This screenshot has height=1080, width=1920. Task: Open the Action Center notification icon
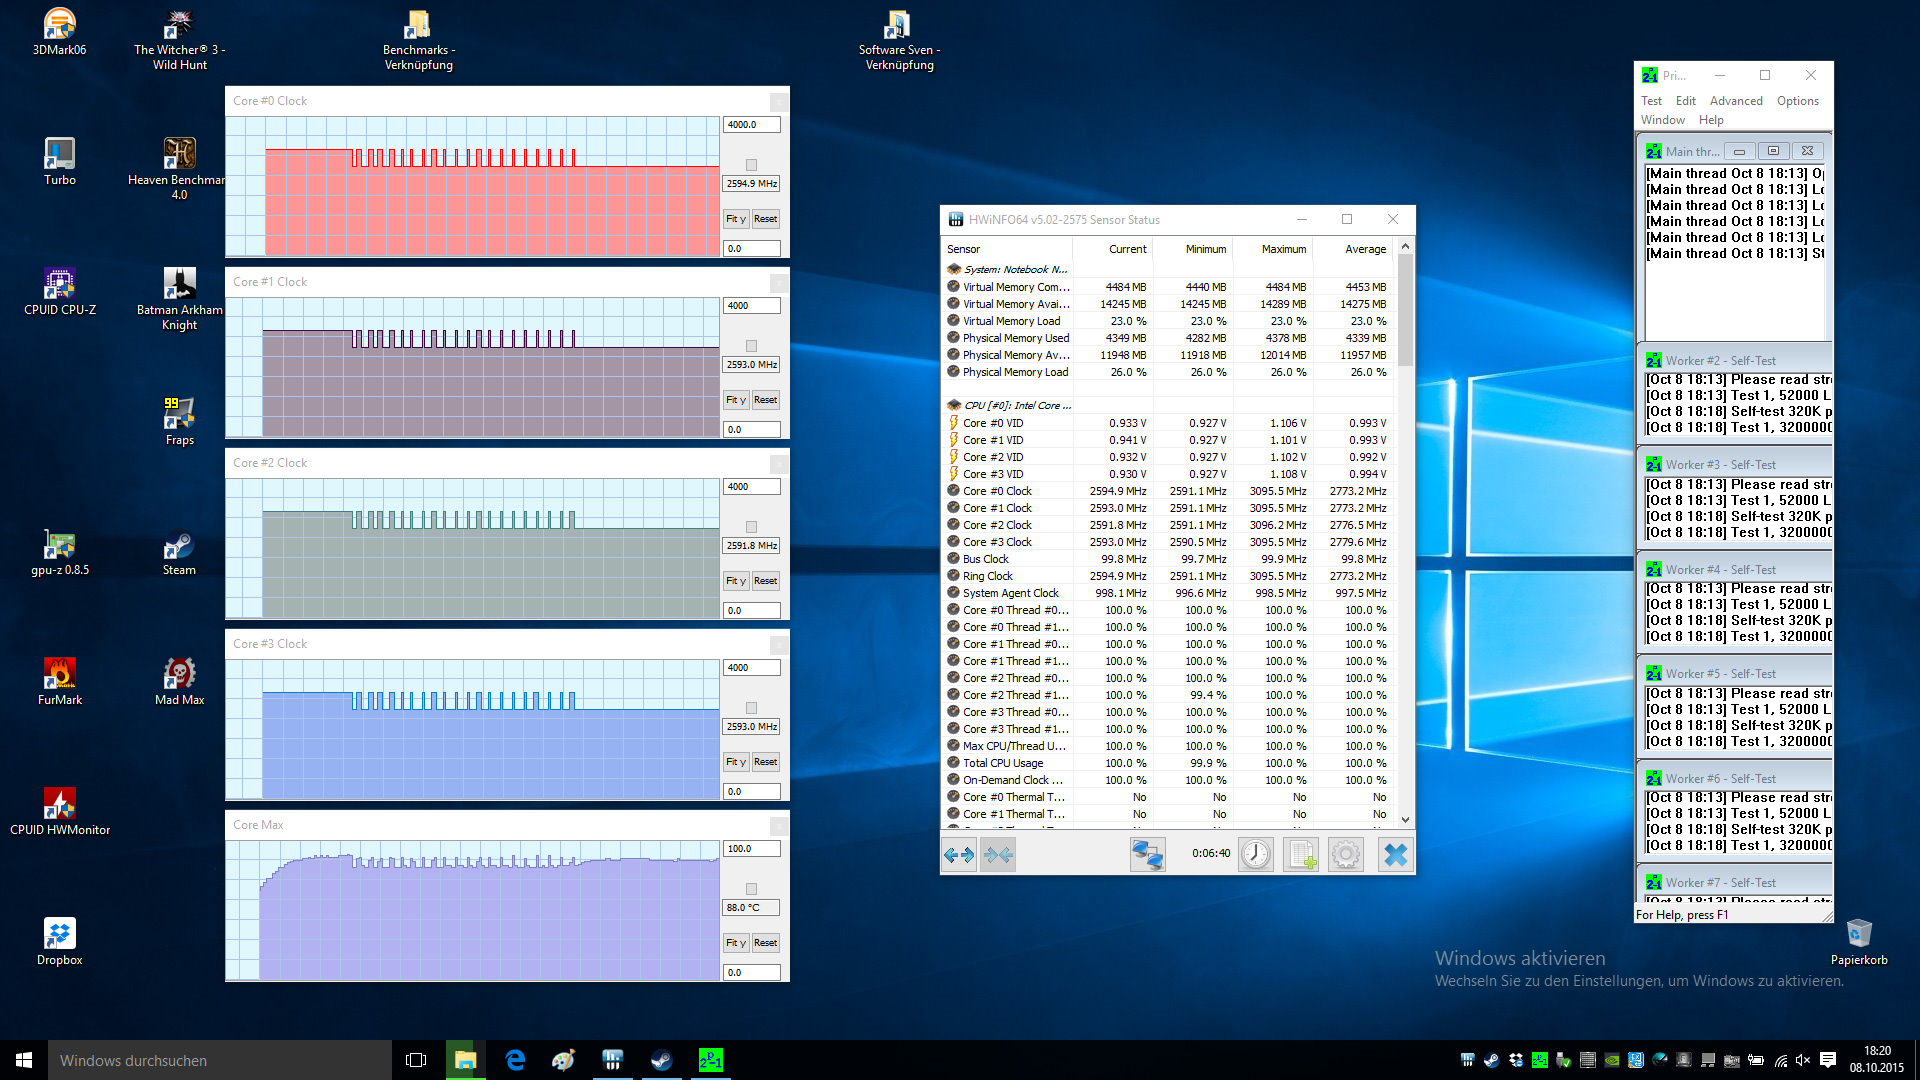pyautogui.click(x=1828, y=1060)
